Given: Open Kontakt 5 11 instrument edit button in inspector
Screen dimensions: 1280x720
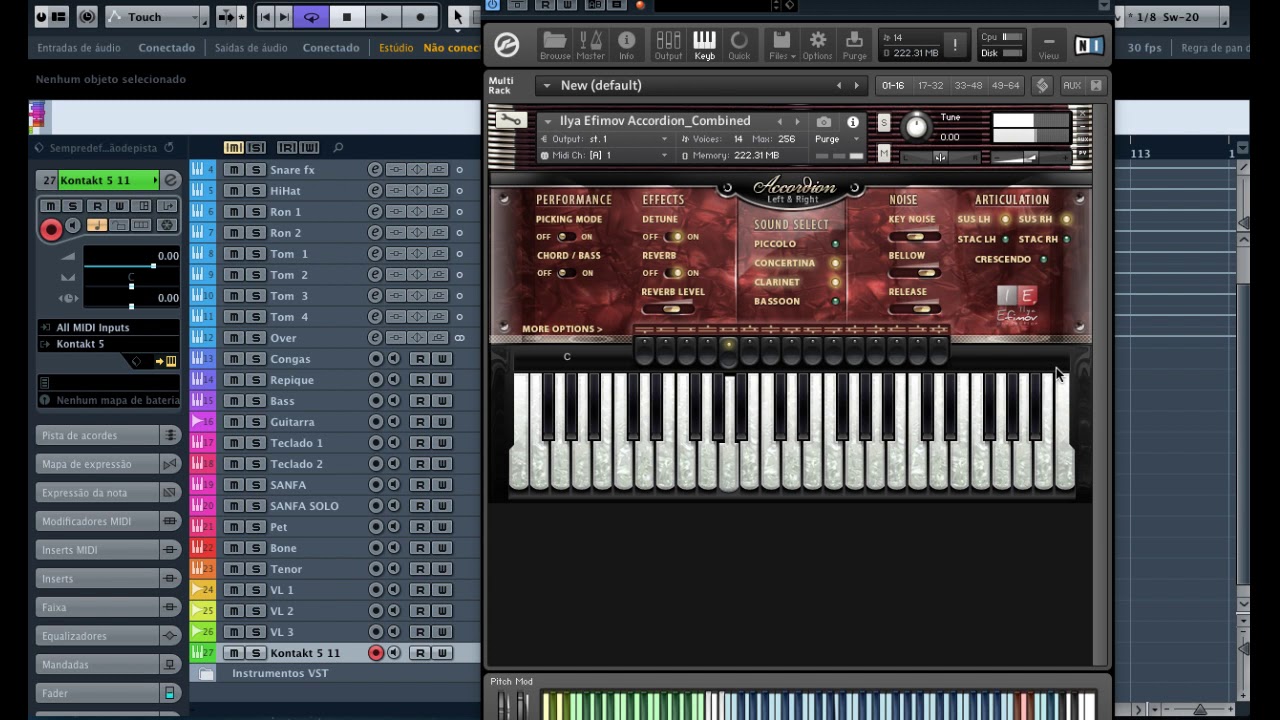Looking at the screenshot, I should click(171, 180).
